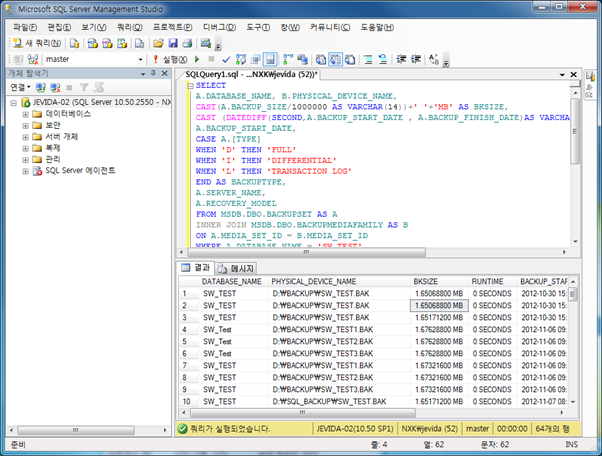Viewport: 602px width, 456px height.
Task: Expand the 서버 개체 folder node
Action: 25,137
